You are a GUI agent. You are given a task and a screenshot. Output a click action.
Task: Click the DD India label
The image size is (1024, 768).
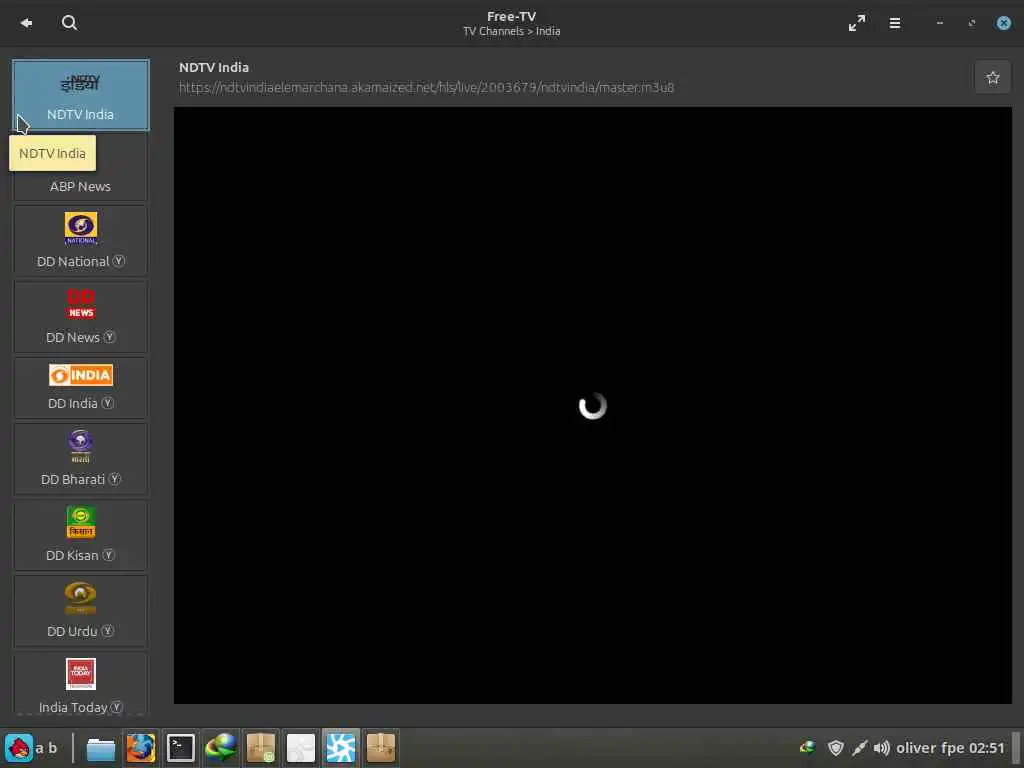coord(72,404)
